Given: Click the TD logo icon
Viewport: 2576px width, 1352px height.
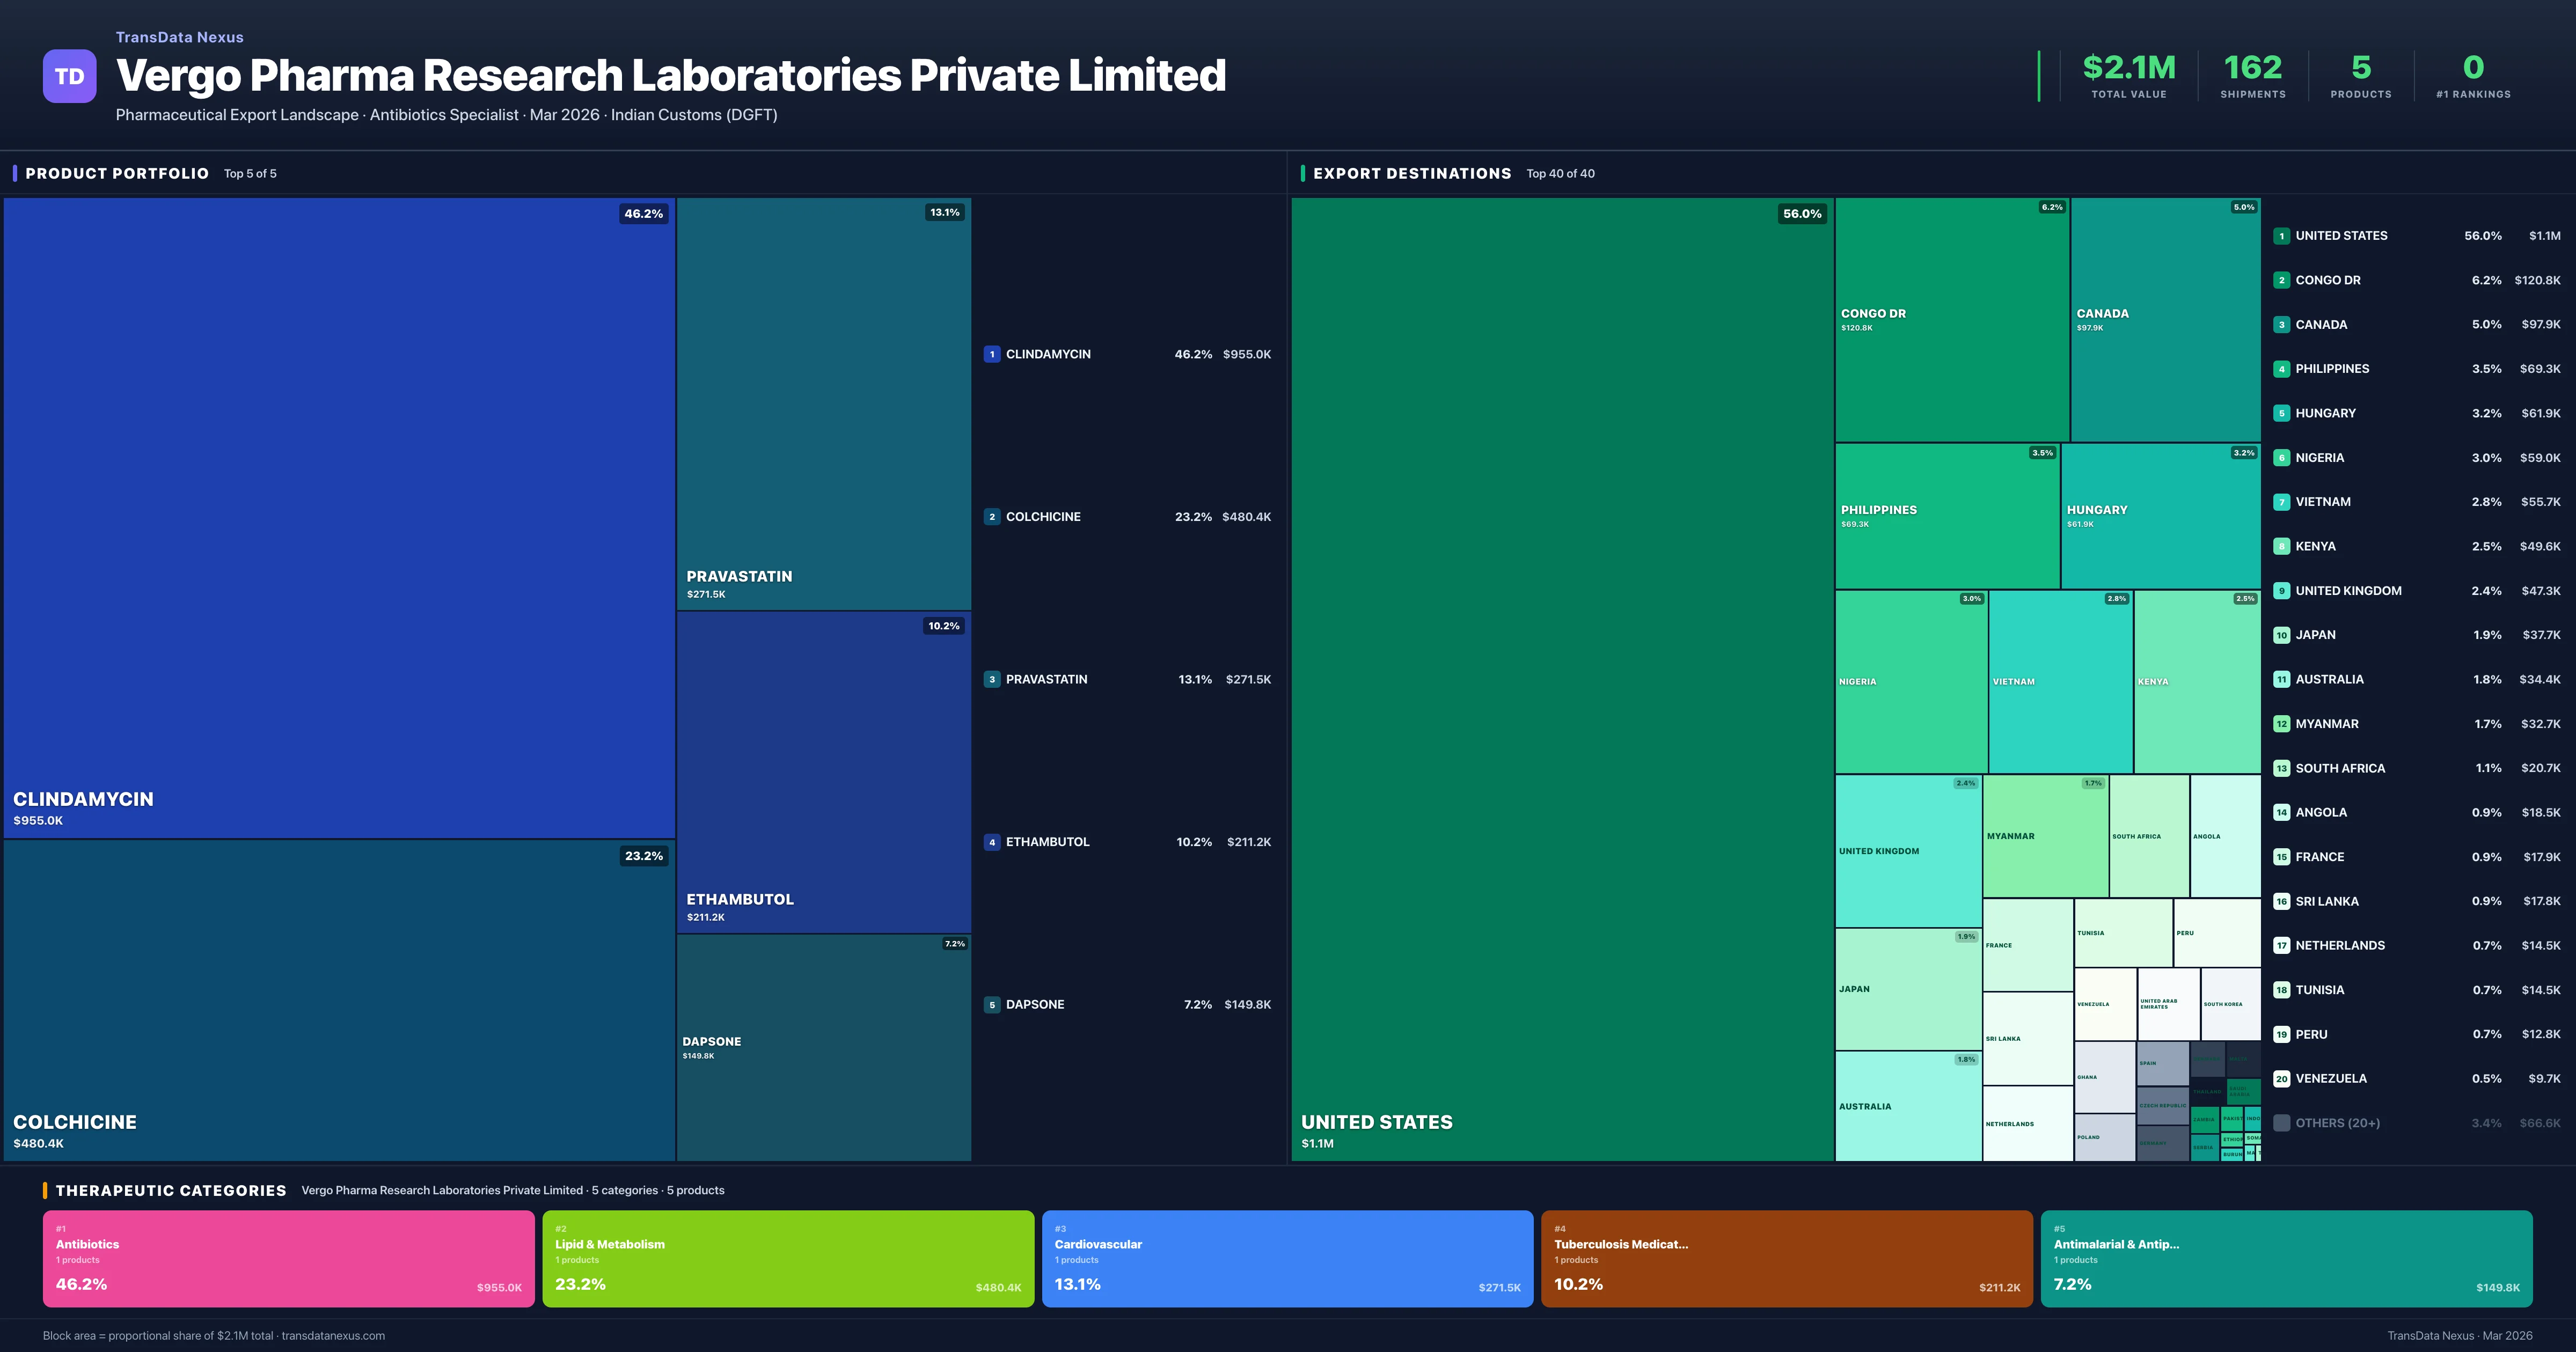Looking at the screenshot, I should pos(69,77).
